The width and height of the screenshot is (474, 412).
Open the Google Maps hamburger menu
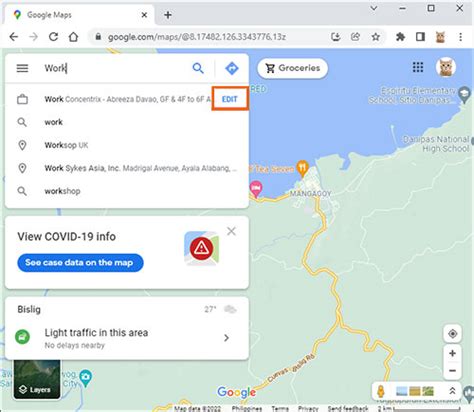22,68
